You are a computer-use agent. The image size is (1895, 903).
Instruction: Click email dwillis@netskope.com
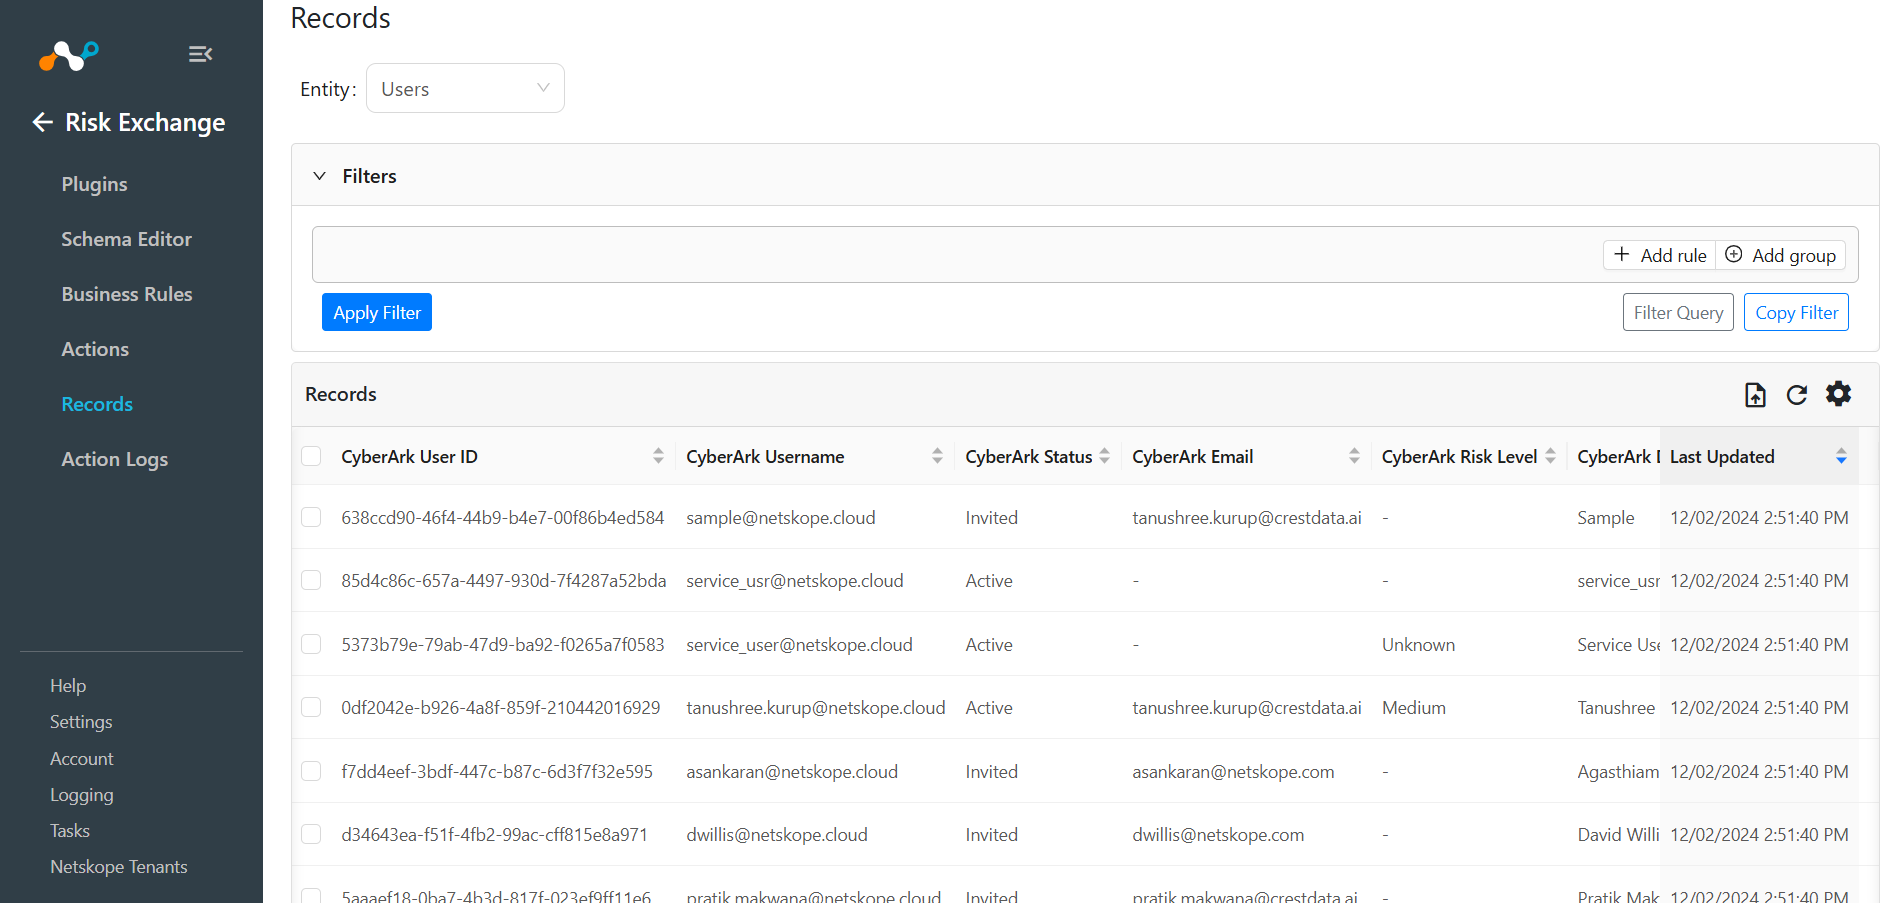[x=1218, y=834]
